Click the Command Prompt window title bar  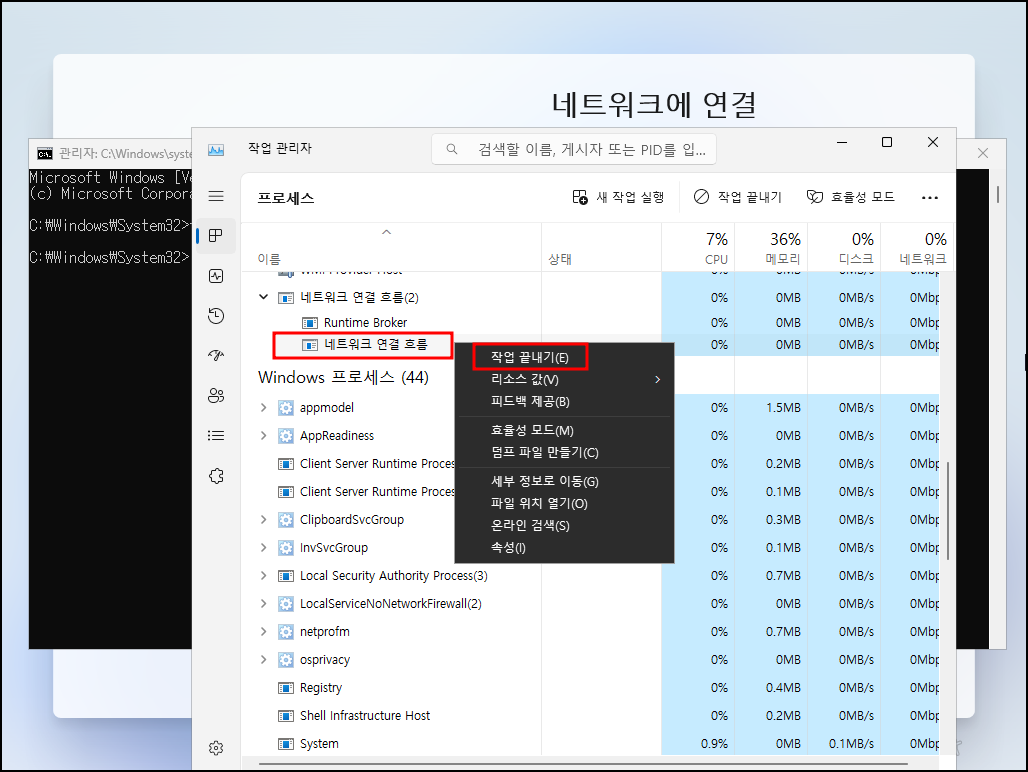coord(110,153)
